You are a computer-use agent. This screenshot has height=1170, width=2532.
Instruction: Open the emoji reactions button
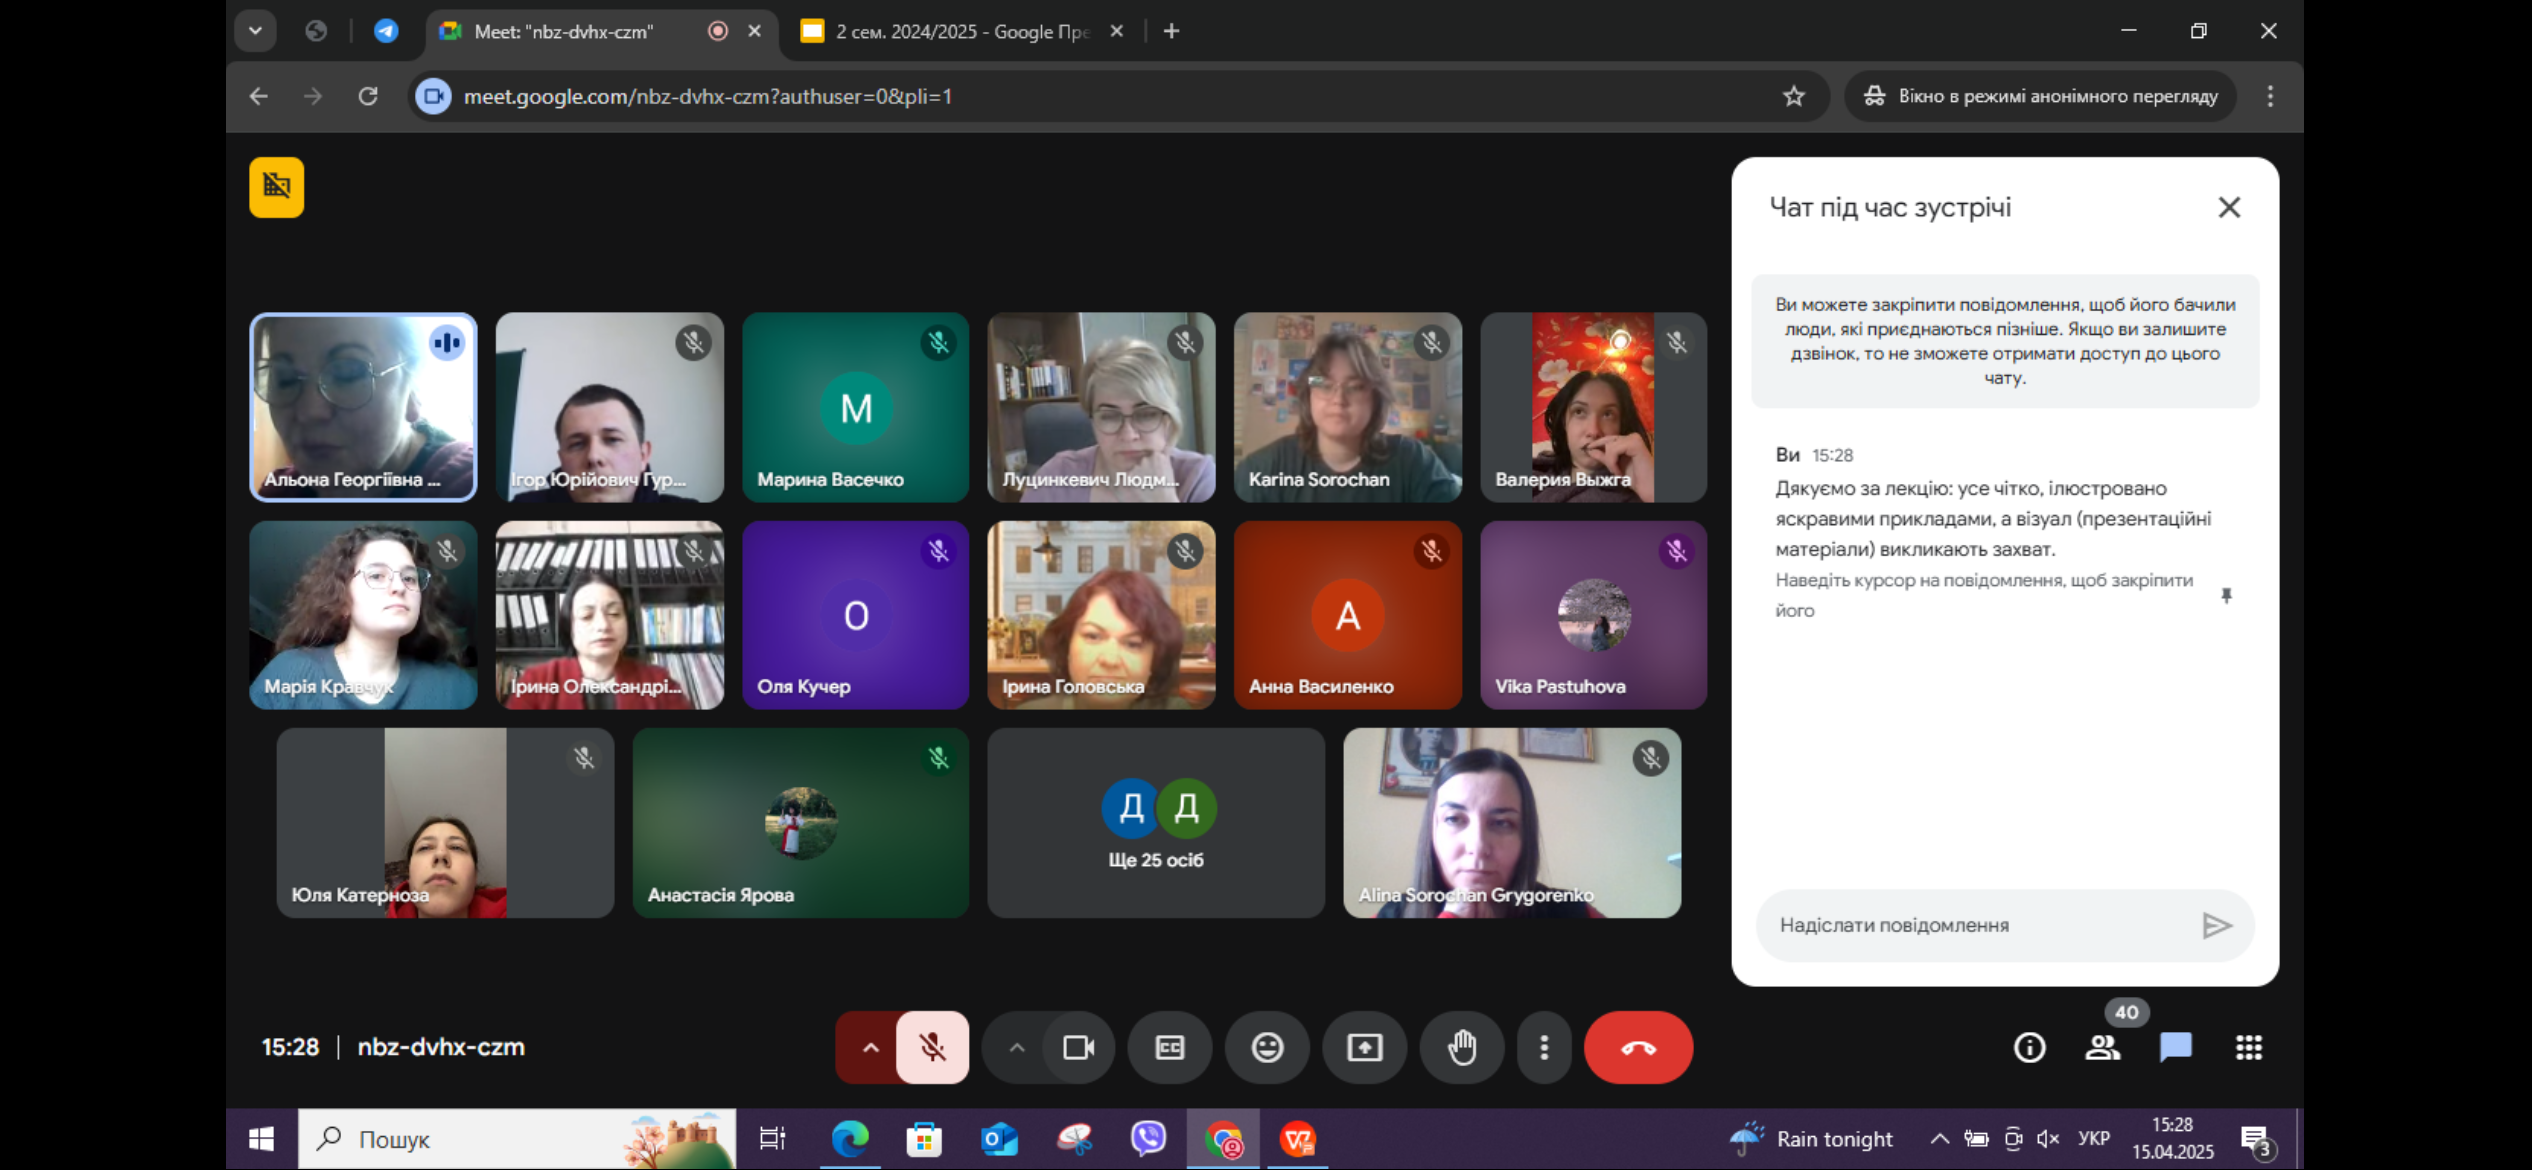[1267, 1047]
